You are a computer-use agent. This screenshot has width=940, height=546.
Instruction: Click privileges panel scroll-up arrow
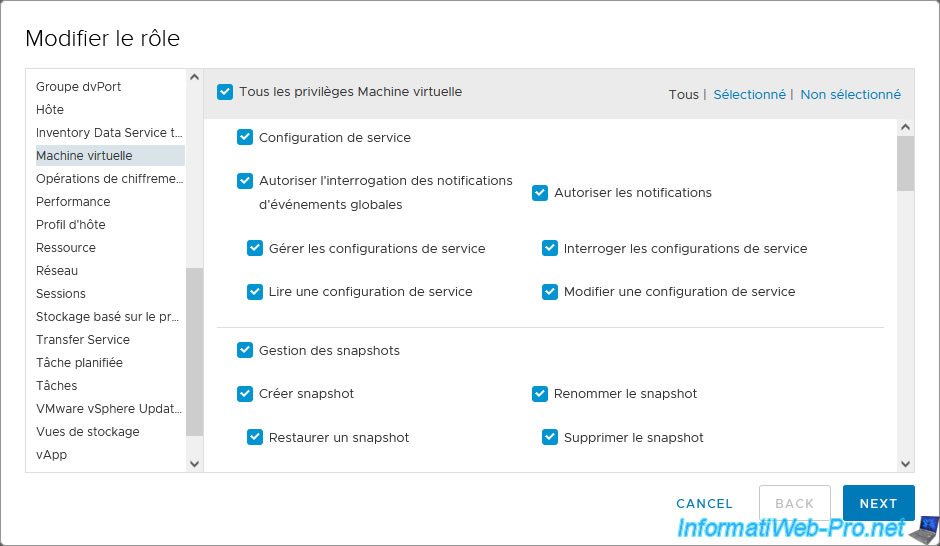[x=905, y=127]
